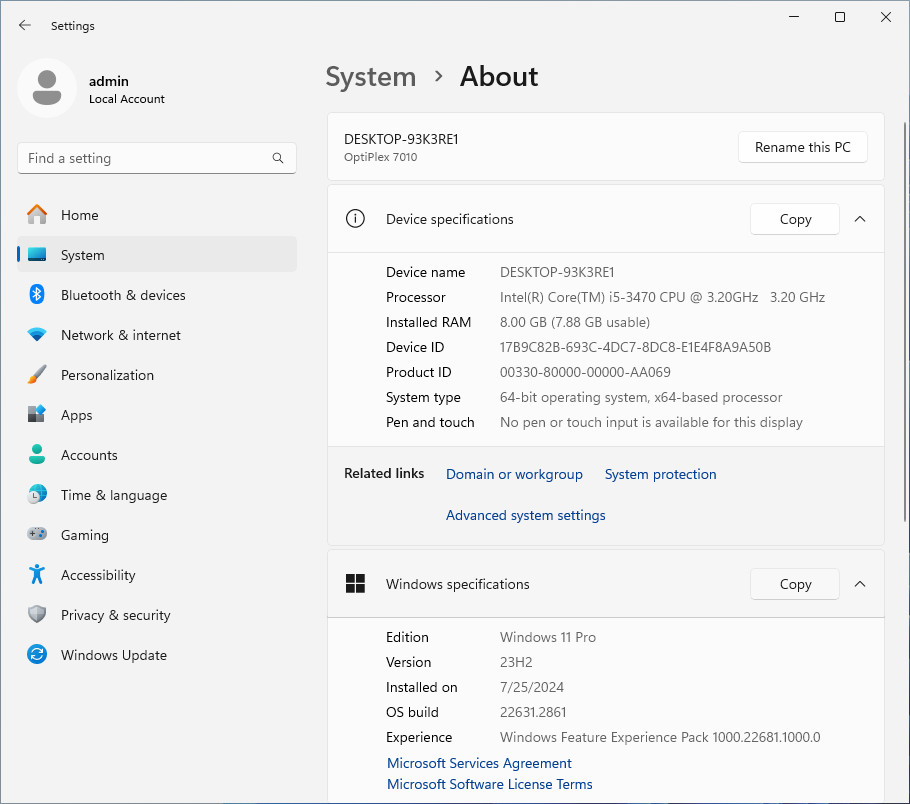Select Accounts in the sidebar
The height and width of the screenshot is (804, 910).
pyautogui.click(x=157, y=455)
